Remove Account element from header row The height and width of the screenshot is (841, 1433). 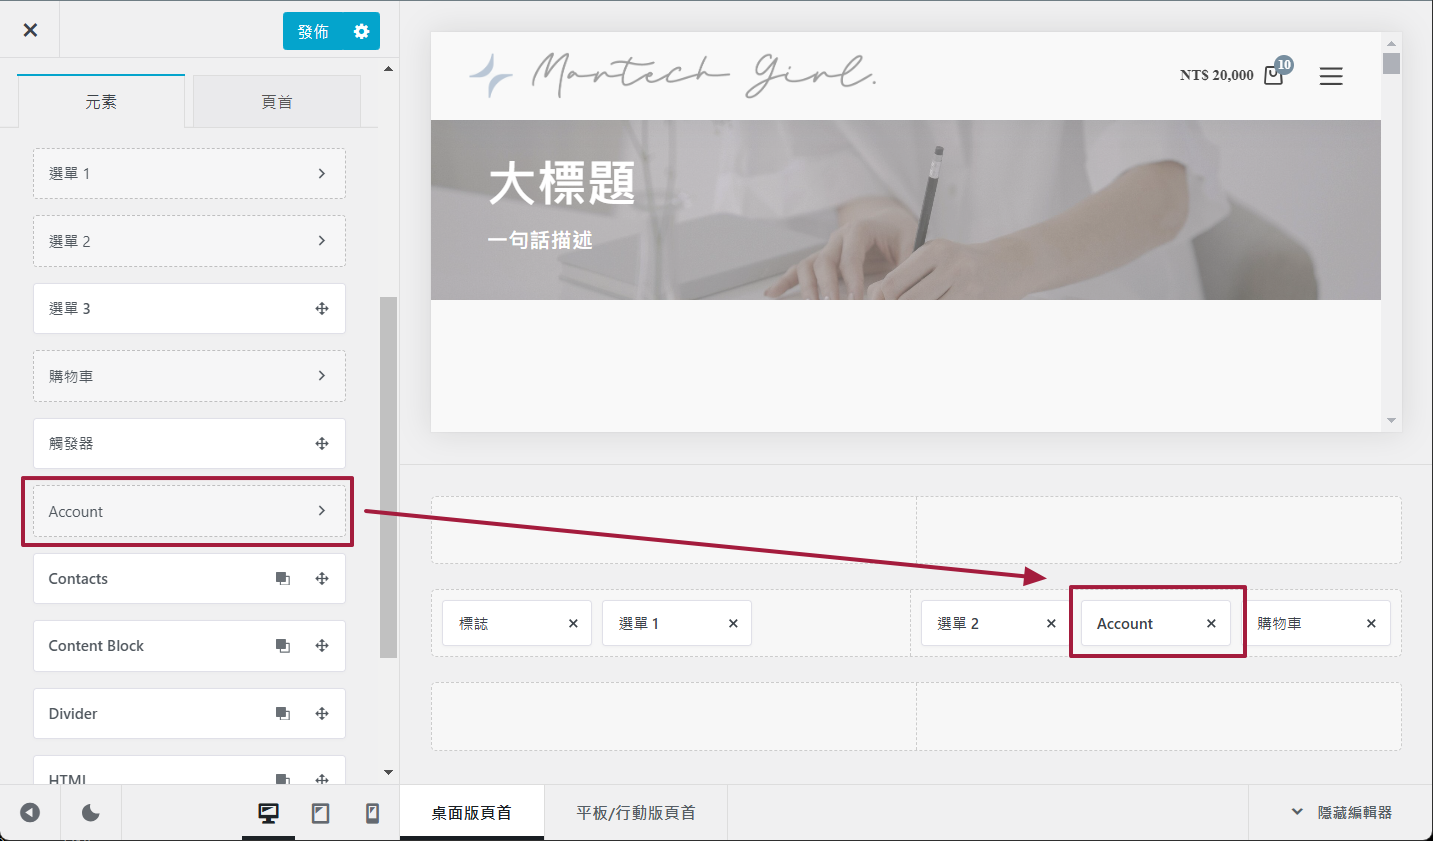[x=1211, y=624]
